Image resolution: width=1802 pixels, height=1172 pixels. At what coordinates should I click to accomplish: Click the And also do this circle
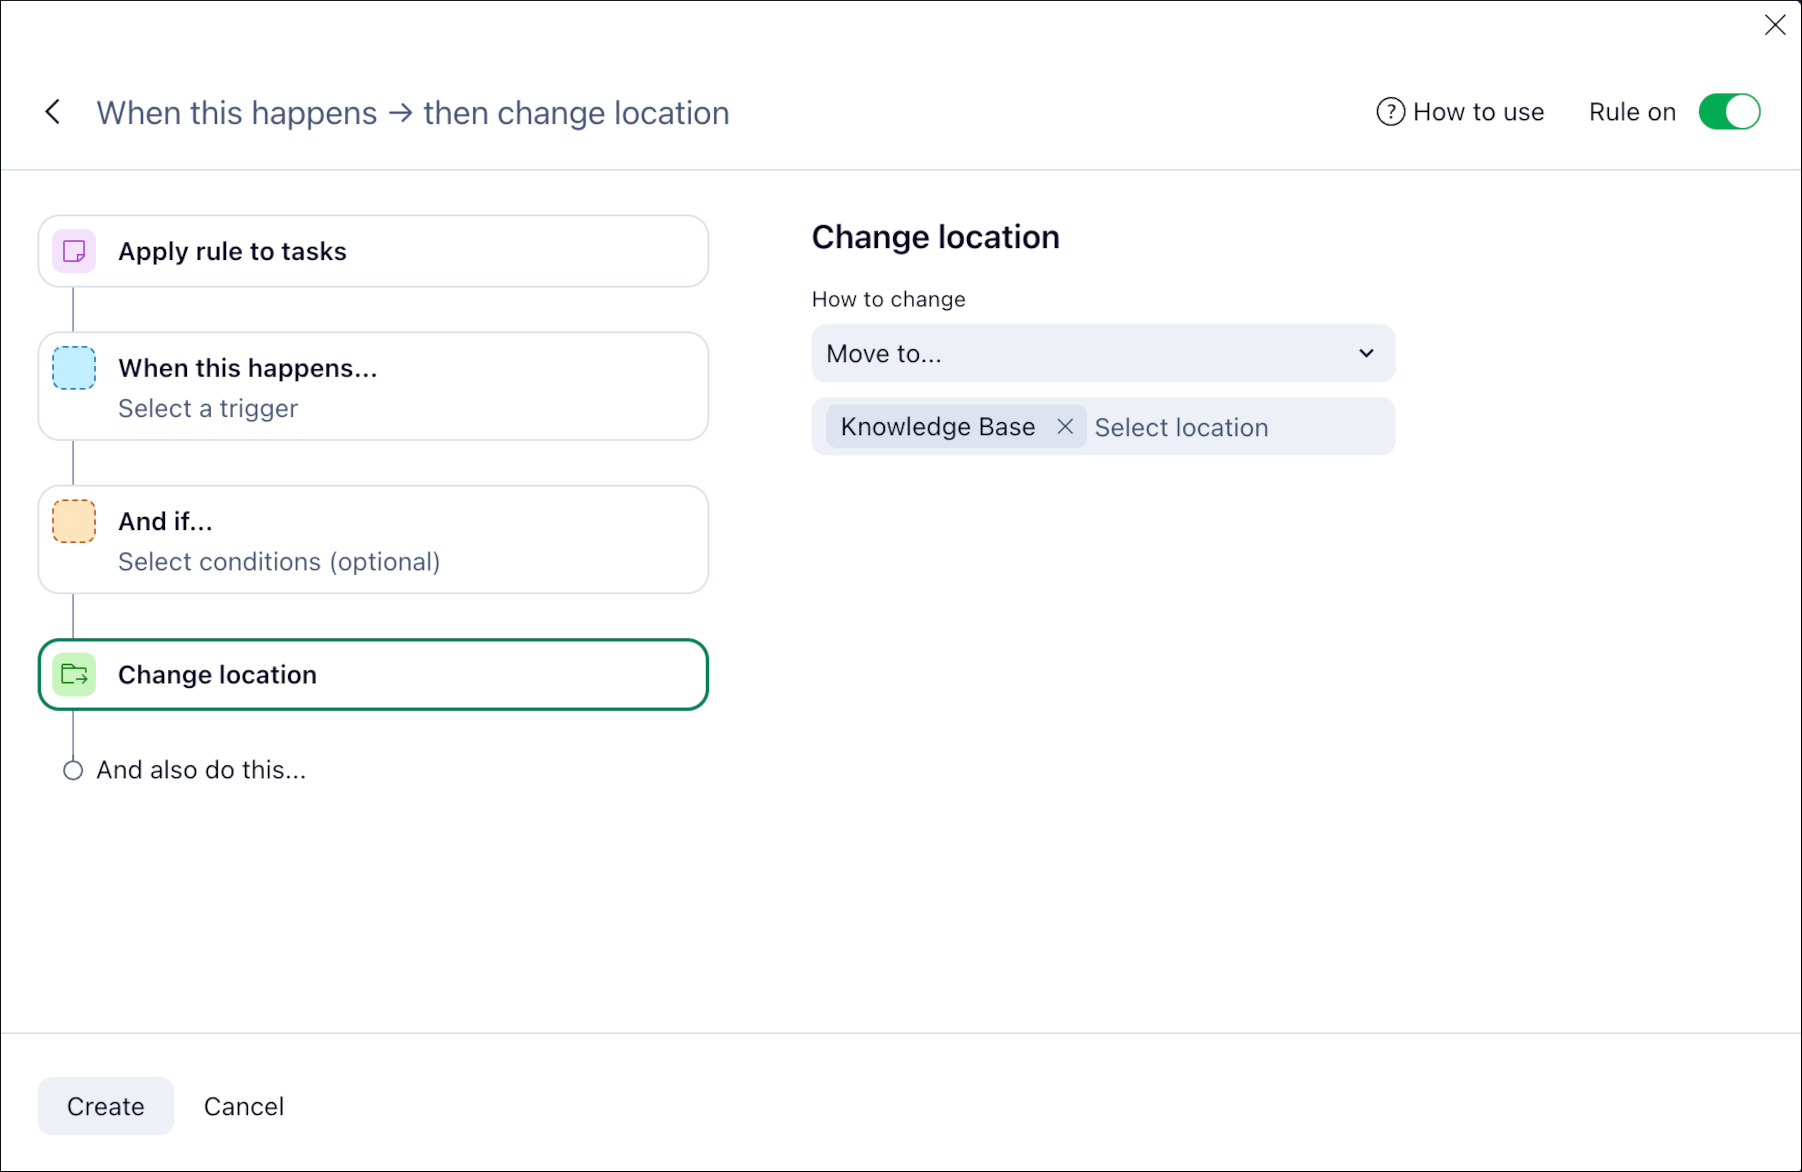click(x=73, y=770)
